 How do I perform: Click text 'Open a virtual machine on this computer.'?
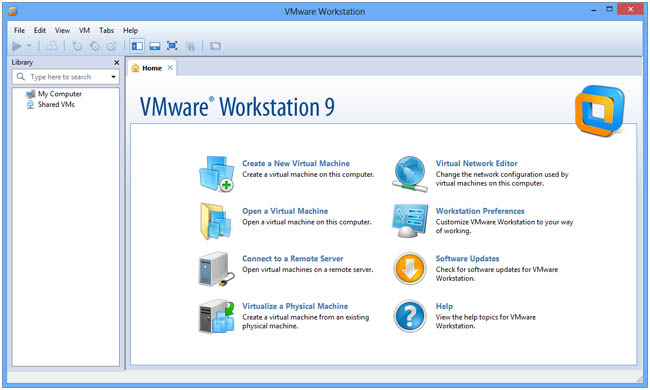pyautogui.click(x=307, y=222)
